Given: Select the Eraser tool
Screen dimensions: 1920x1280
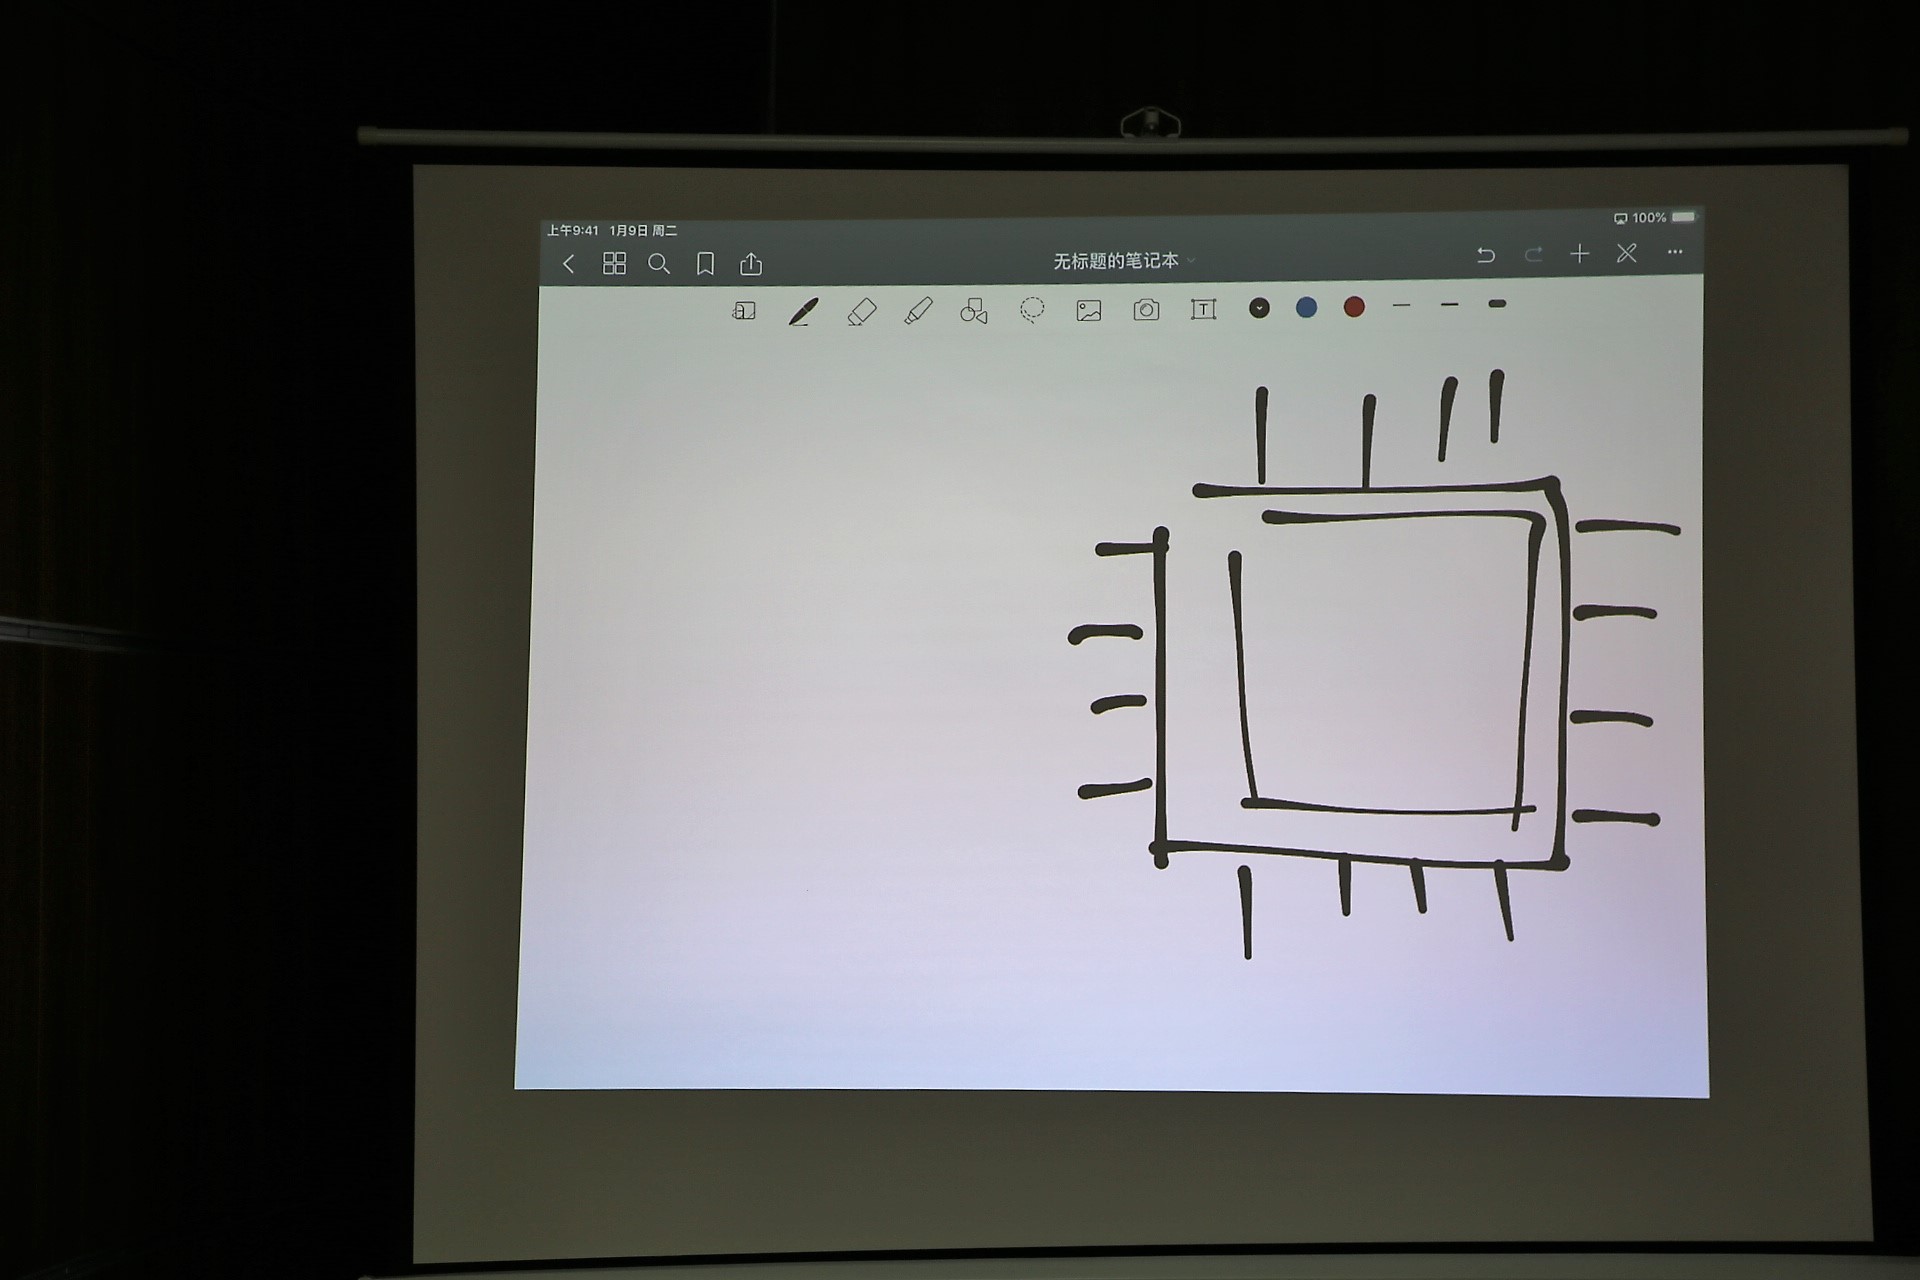Looking at the screenshot, I should (861, 312).
